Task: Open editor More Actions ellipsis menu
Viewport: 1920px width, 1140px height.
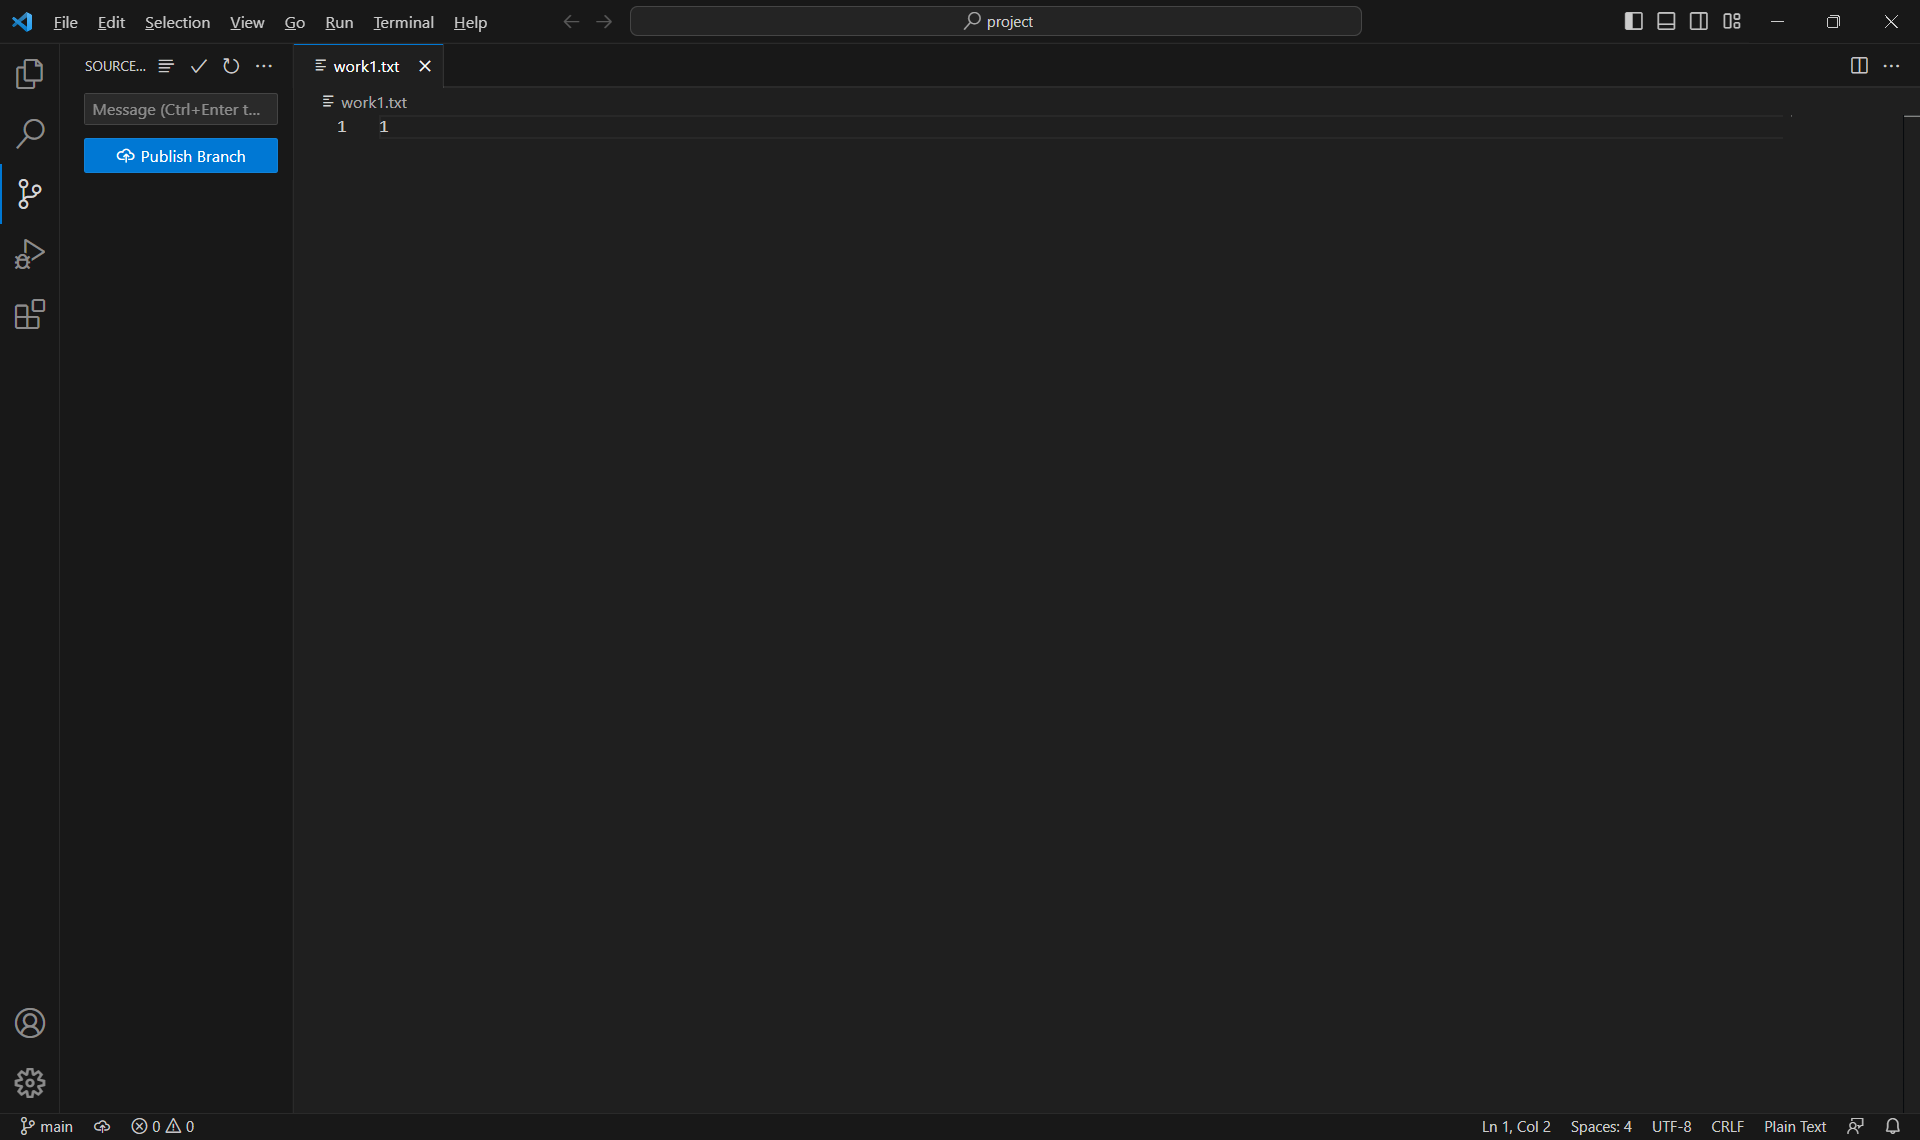Action: pos(1891,66)
